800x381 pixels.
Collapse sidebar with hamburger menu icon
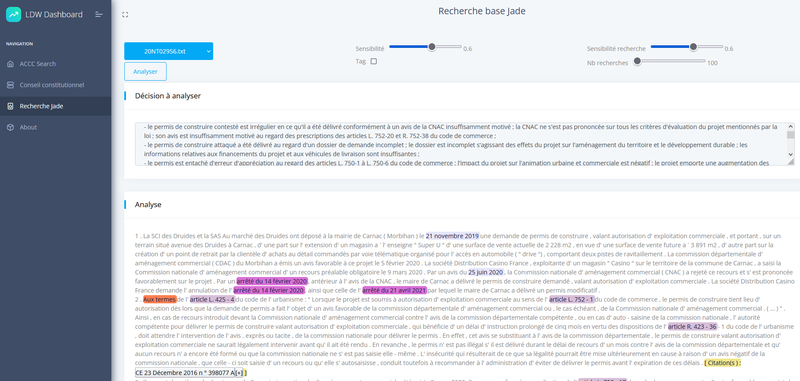tap(99, 15)
